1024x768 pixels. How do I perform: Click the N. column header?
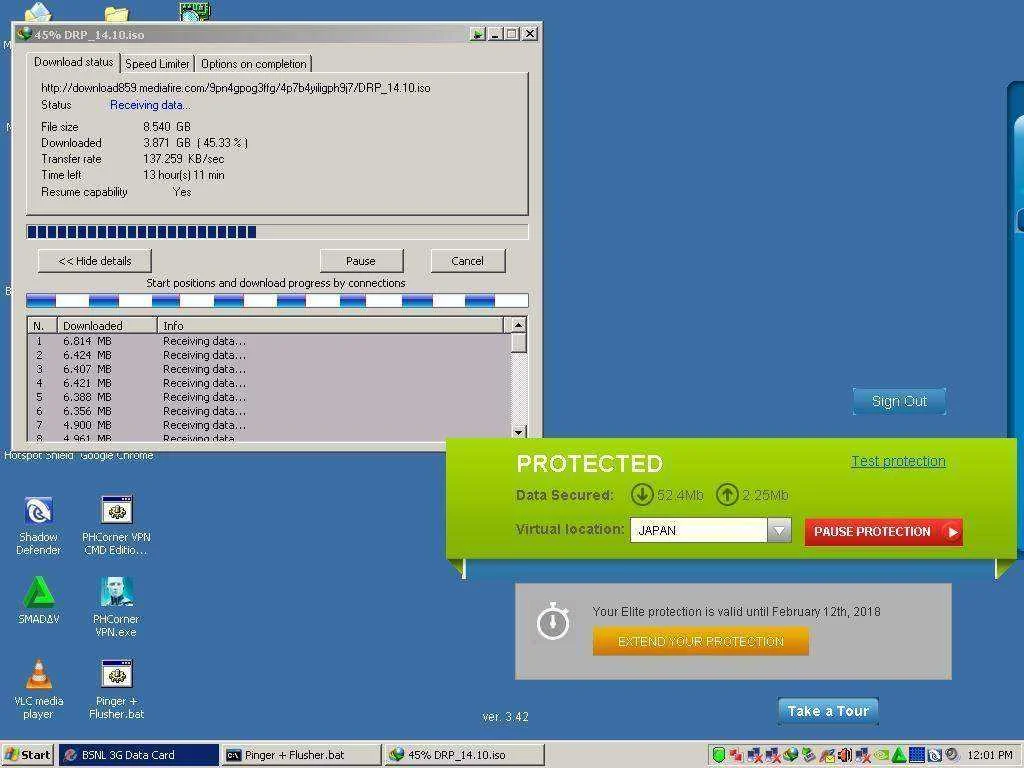tap(42, 325)
